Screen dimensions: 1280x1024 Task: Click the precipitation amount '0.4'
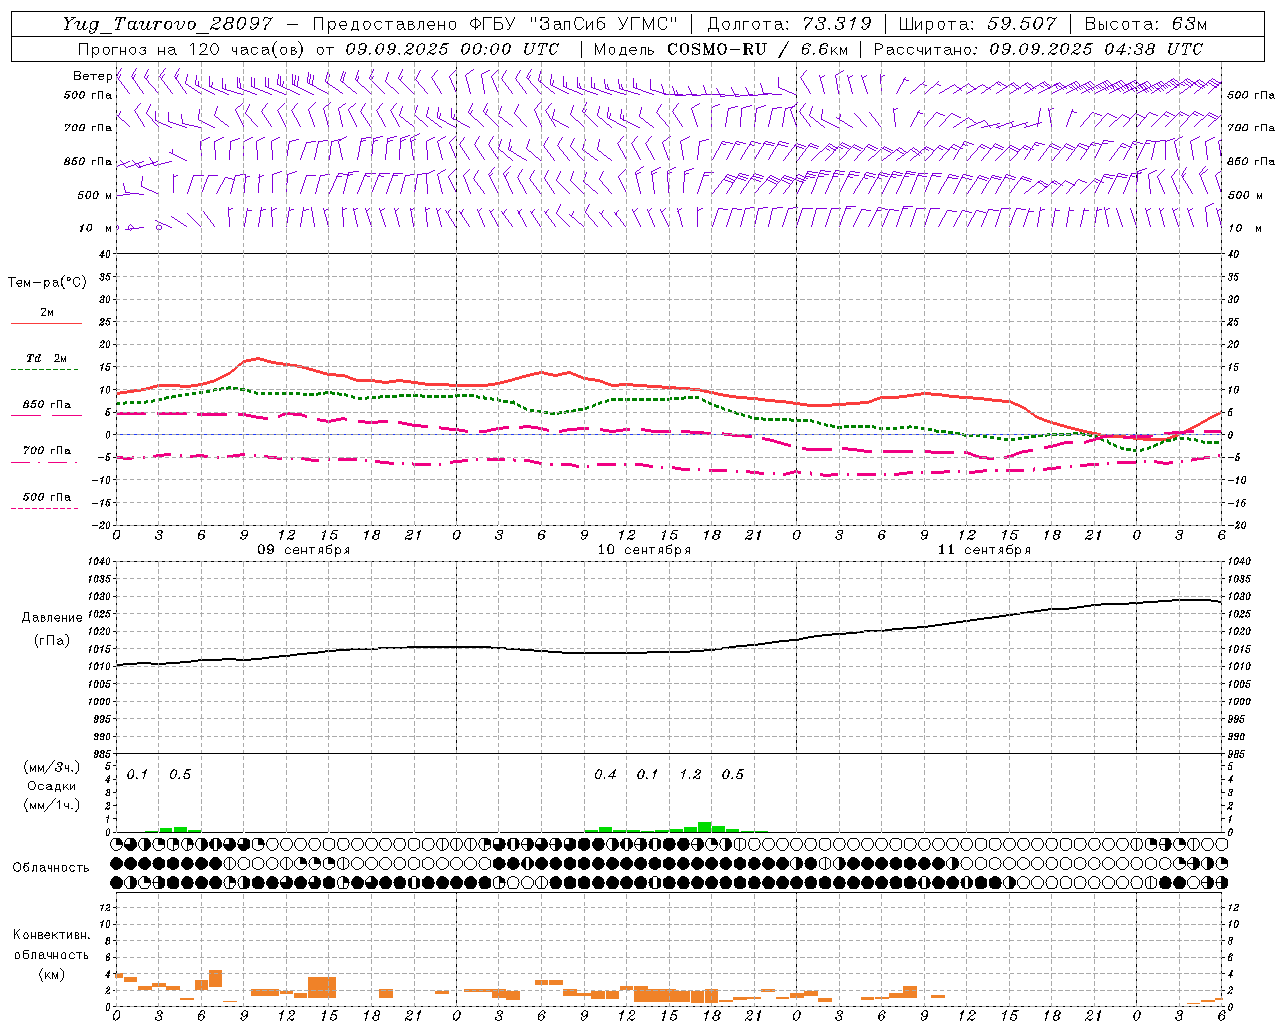coord(605,775)
